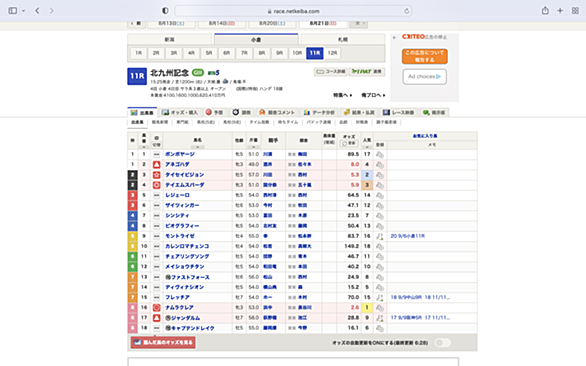
Task: Click the Ad choices button
Action: pyautogui.click(x=425, y=77)
